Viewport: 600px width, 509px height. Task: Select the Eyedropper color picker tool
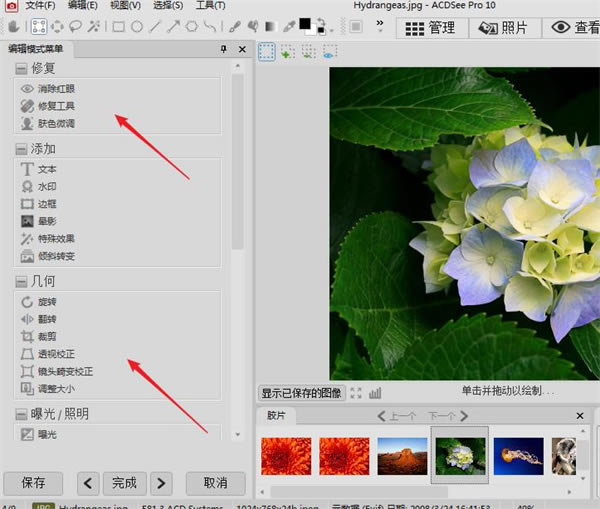(x=289, y=26)
